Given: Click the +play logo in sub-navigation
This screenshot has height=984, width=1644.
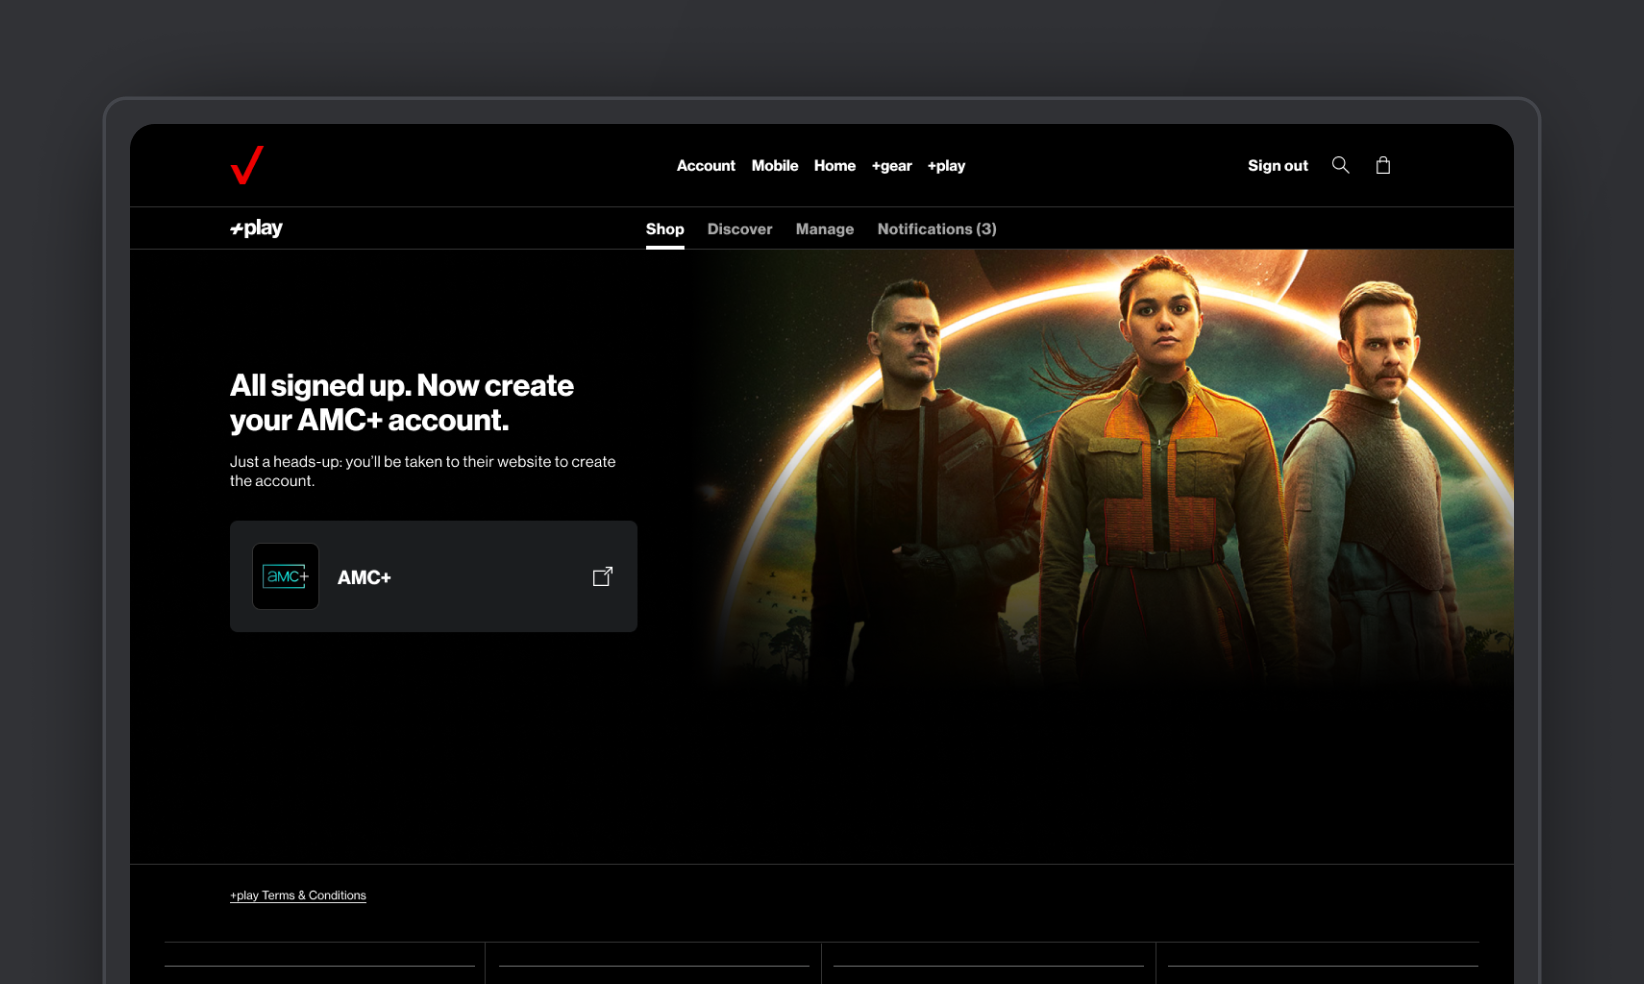Looking at the screenshot, I should pyautogui.click(x=256, y=228).
